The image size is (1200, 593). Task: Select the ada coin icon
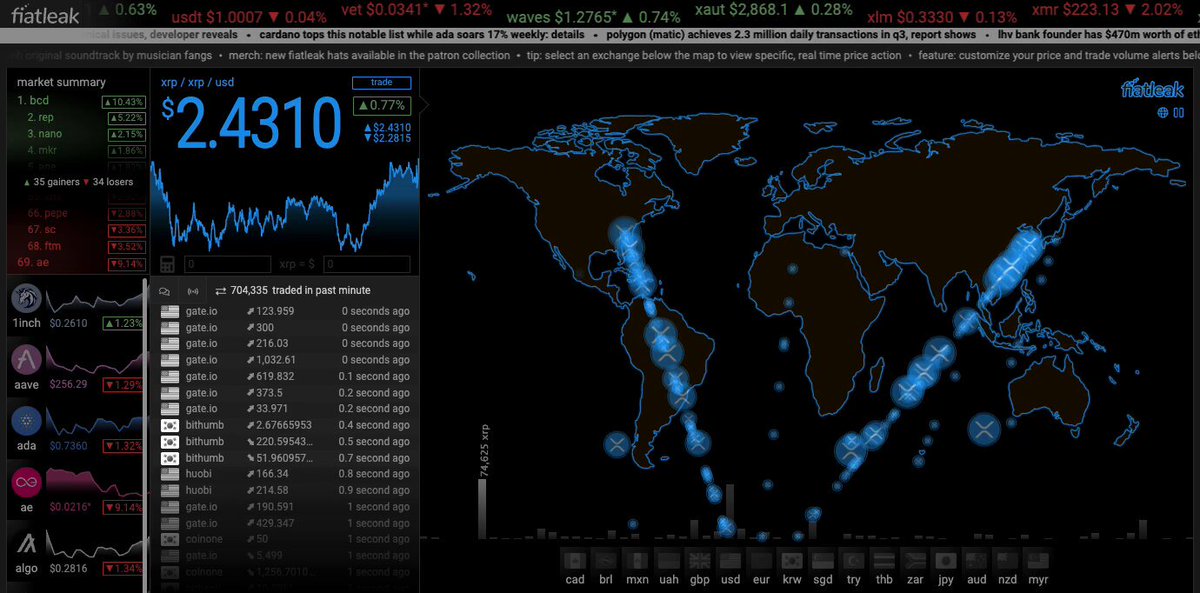click(x=26, y=422)
